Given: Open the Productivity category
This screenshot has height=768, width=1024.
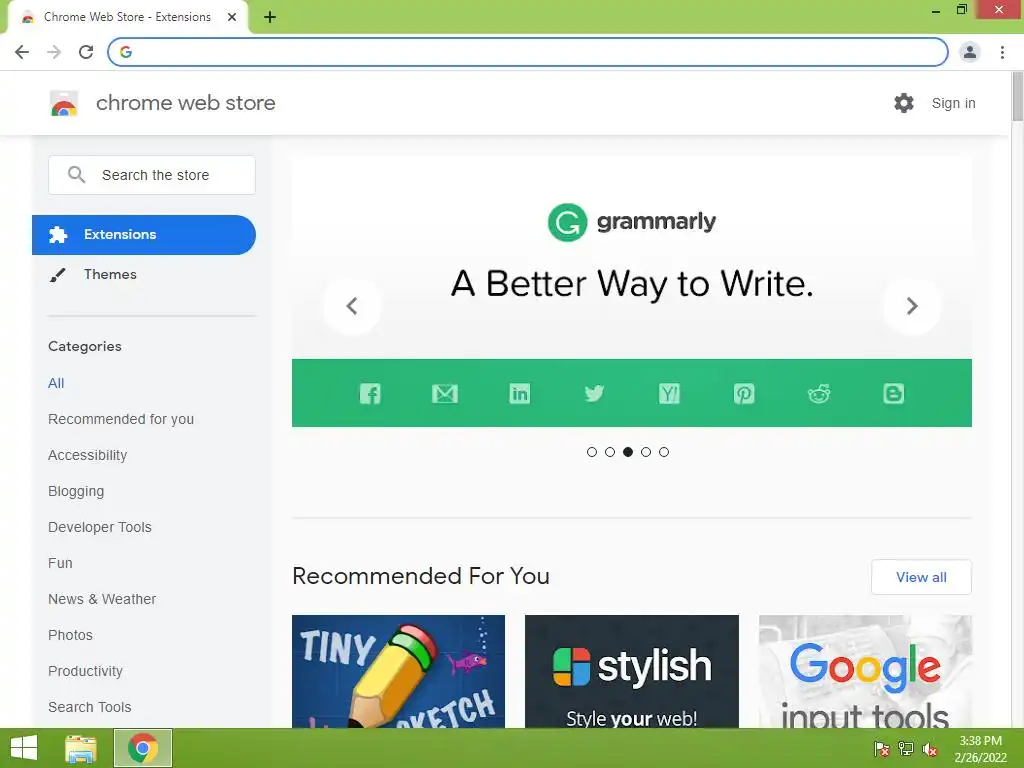Looking at the screenshot, I should click(x=86, y=671).
